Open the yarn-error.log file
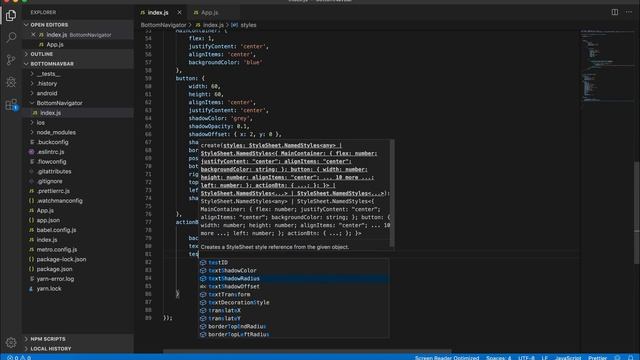 pyautogui.click(x=78, y=279)
